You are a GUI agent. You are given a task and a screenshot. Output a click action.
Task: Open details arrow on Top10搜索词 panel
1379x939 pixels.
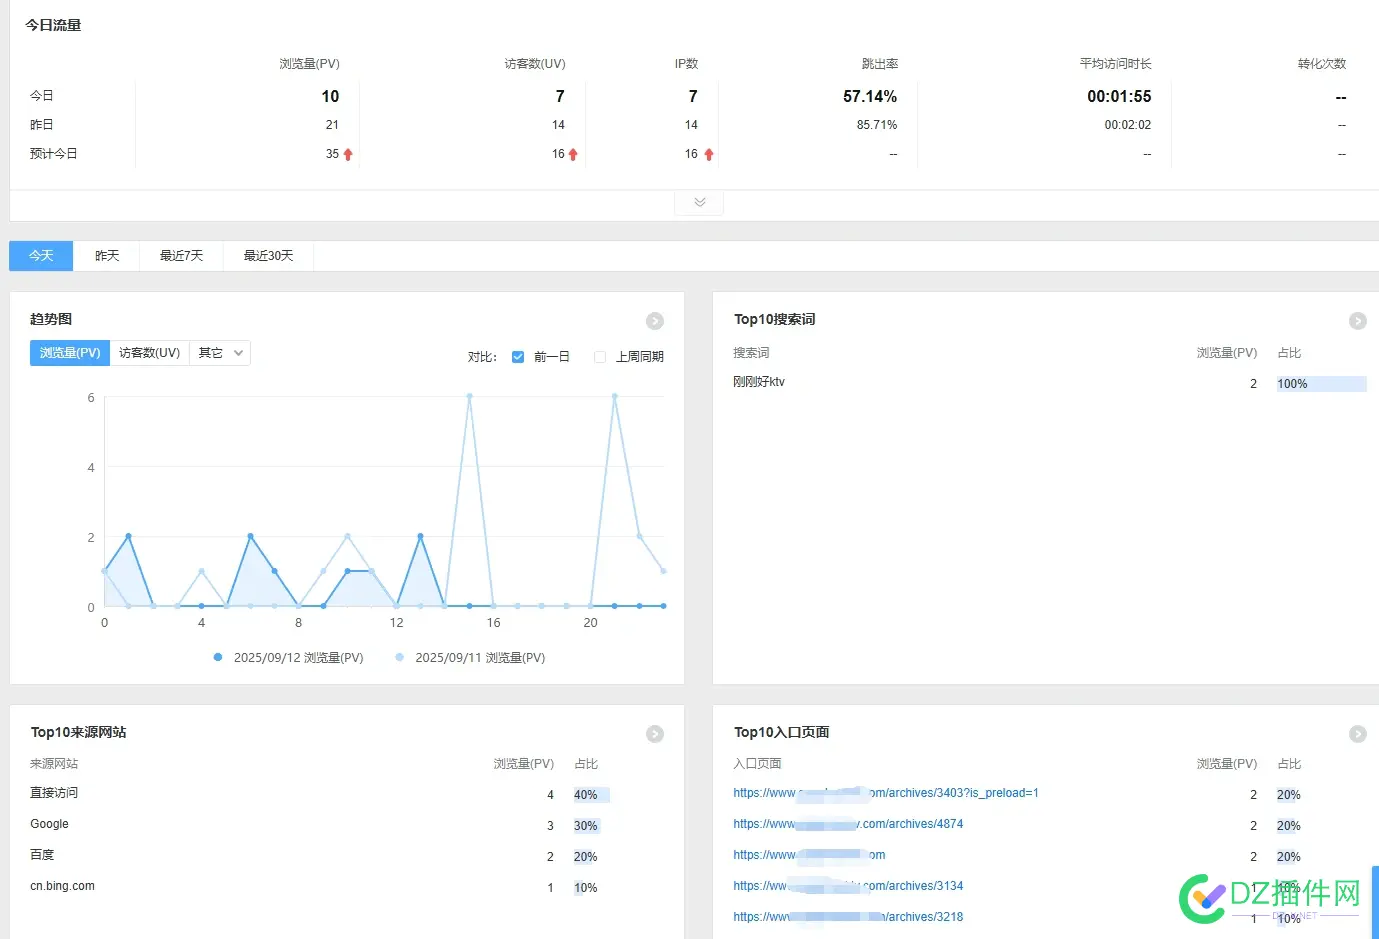[1357, 321]
